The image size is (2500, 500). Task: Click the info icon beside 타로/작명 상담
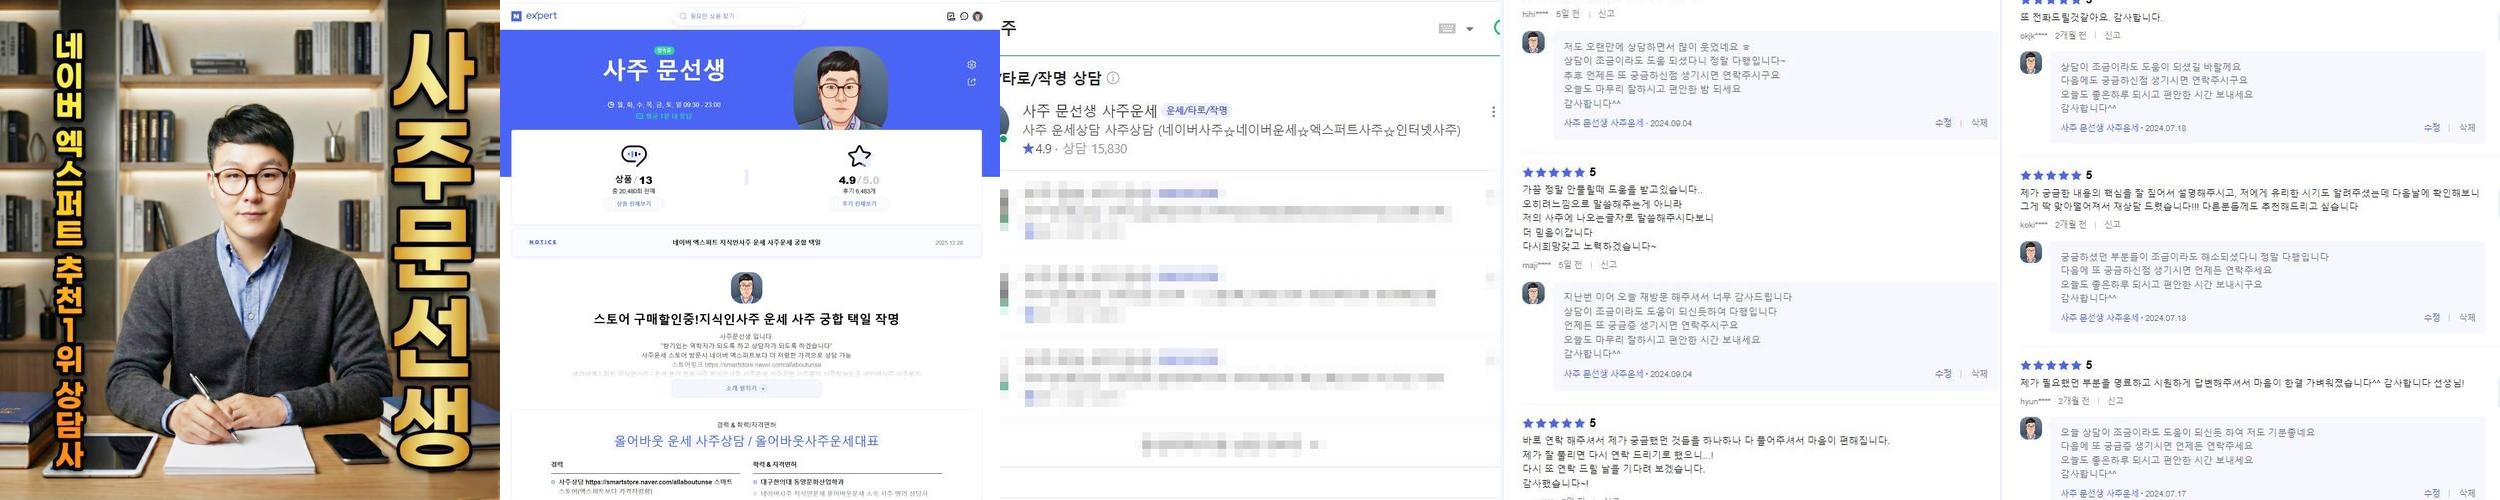(x=1113, y=78)
